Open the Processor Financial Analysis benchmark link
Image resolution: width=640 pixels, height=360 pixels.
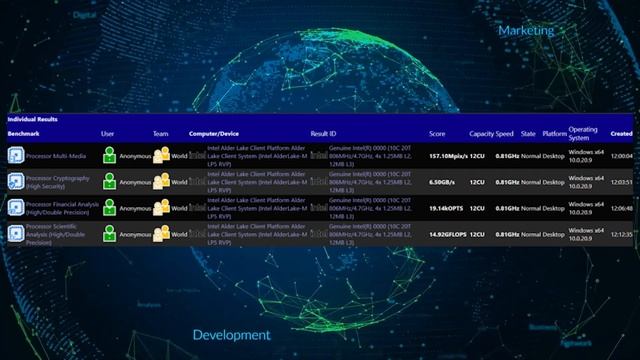(x=62, y=208)
